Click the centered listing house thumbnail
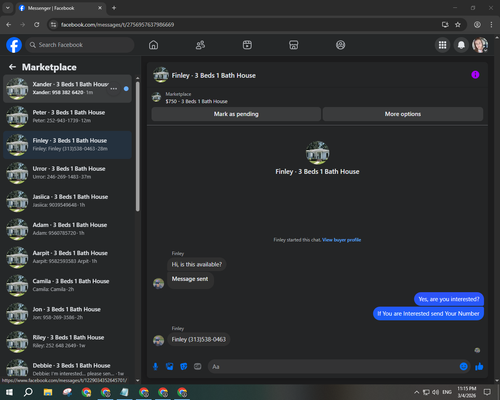The image size is (500, 400). click(x=317, y=153)
